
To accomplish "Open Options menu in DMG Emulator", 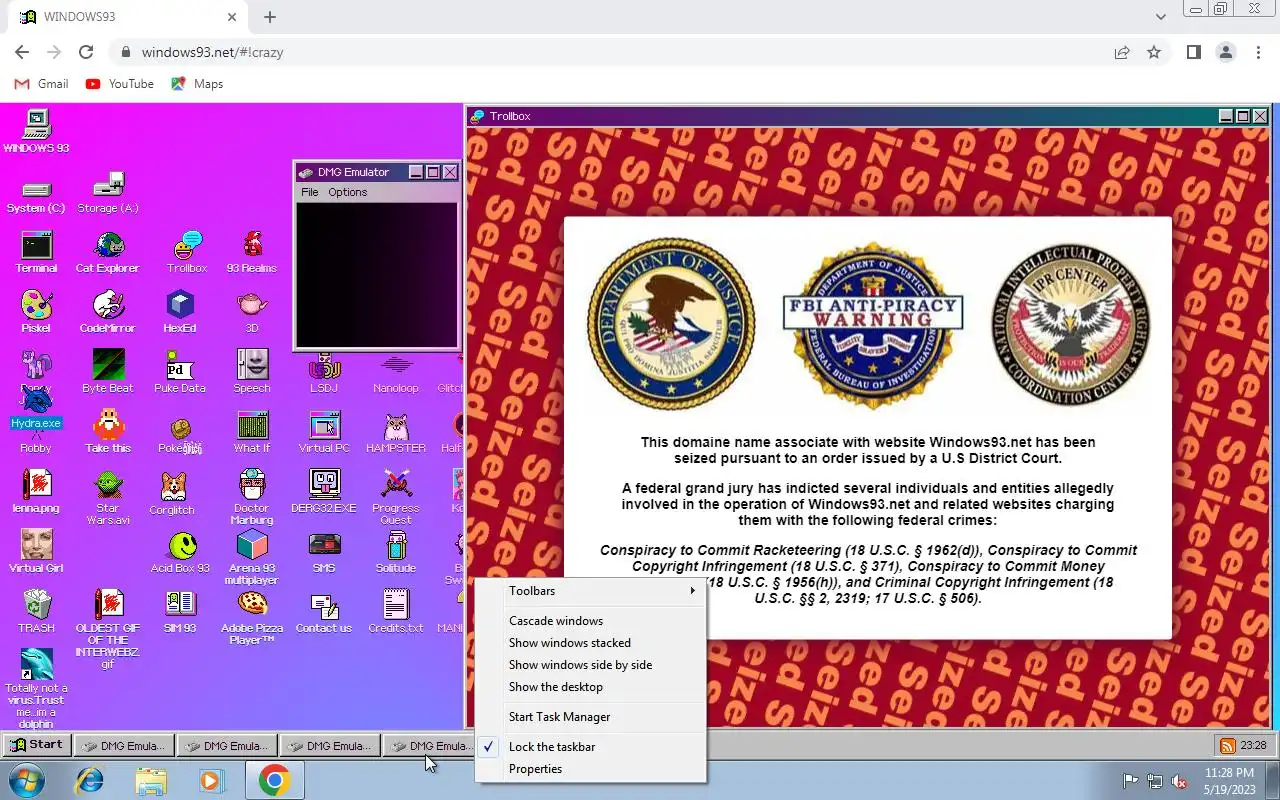I will [x=348, y=192].
